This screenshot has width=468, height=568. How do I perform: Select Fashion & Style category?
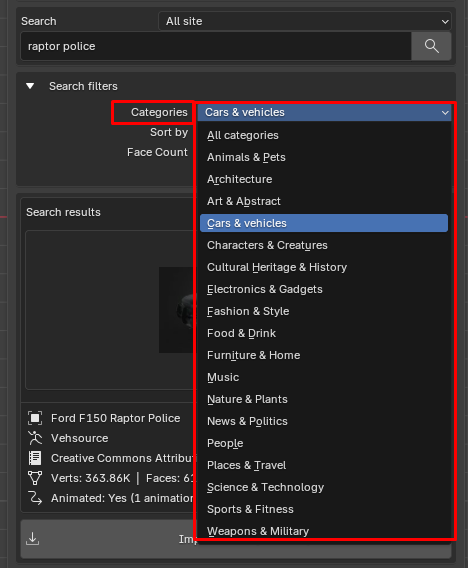click(x=324, y=311)
